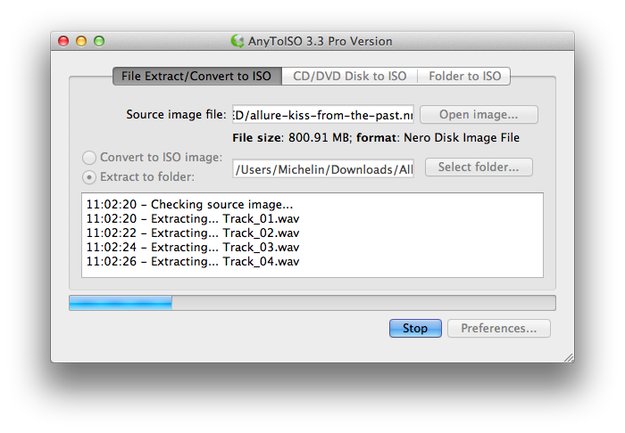
Task: Switch to the CD/DVD Disk to ISO tab
Action: click(x=350, y=76)
